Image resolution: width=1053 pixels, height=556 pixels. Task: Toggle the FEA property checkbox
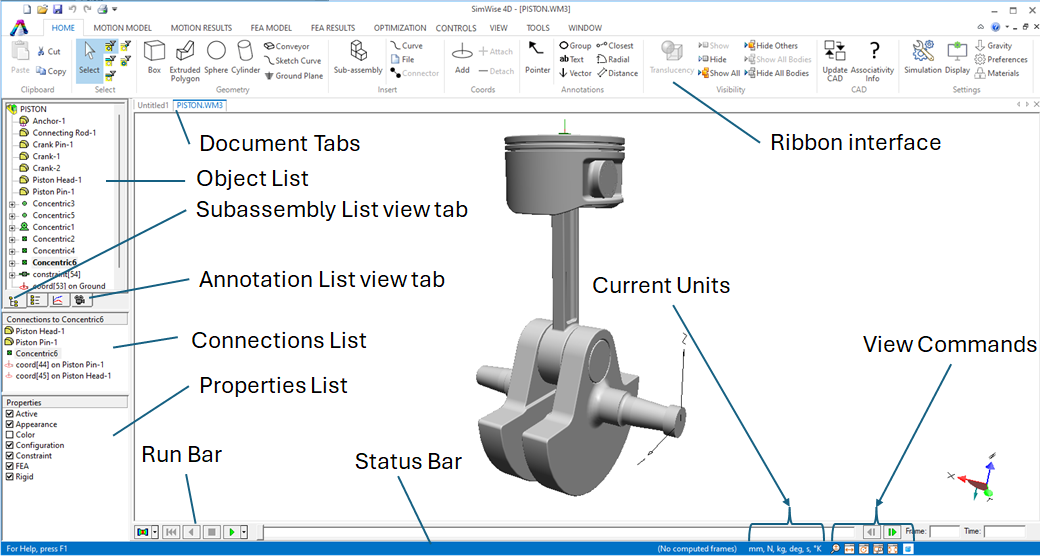[9, 466]
